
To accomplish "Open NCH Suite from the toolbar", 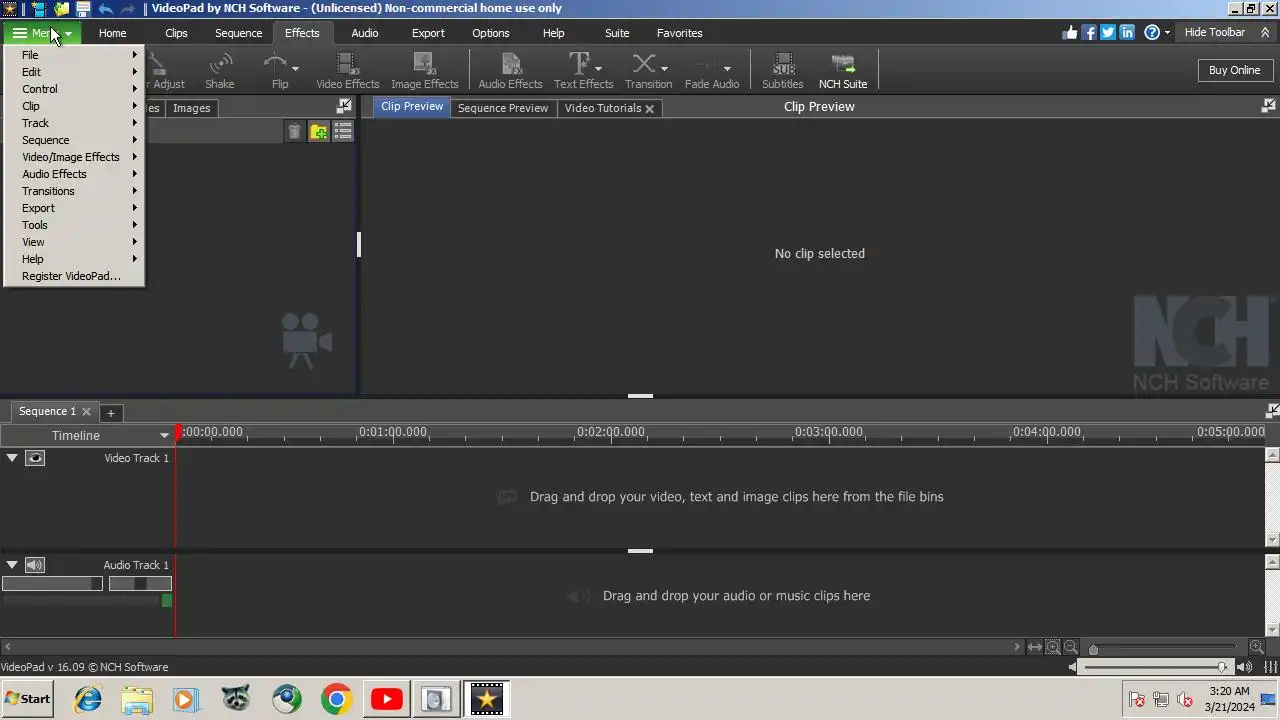I will click(843, 71).
